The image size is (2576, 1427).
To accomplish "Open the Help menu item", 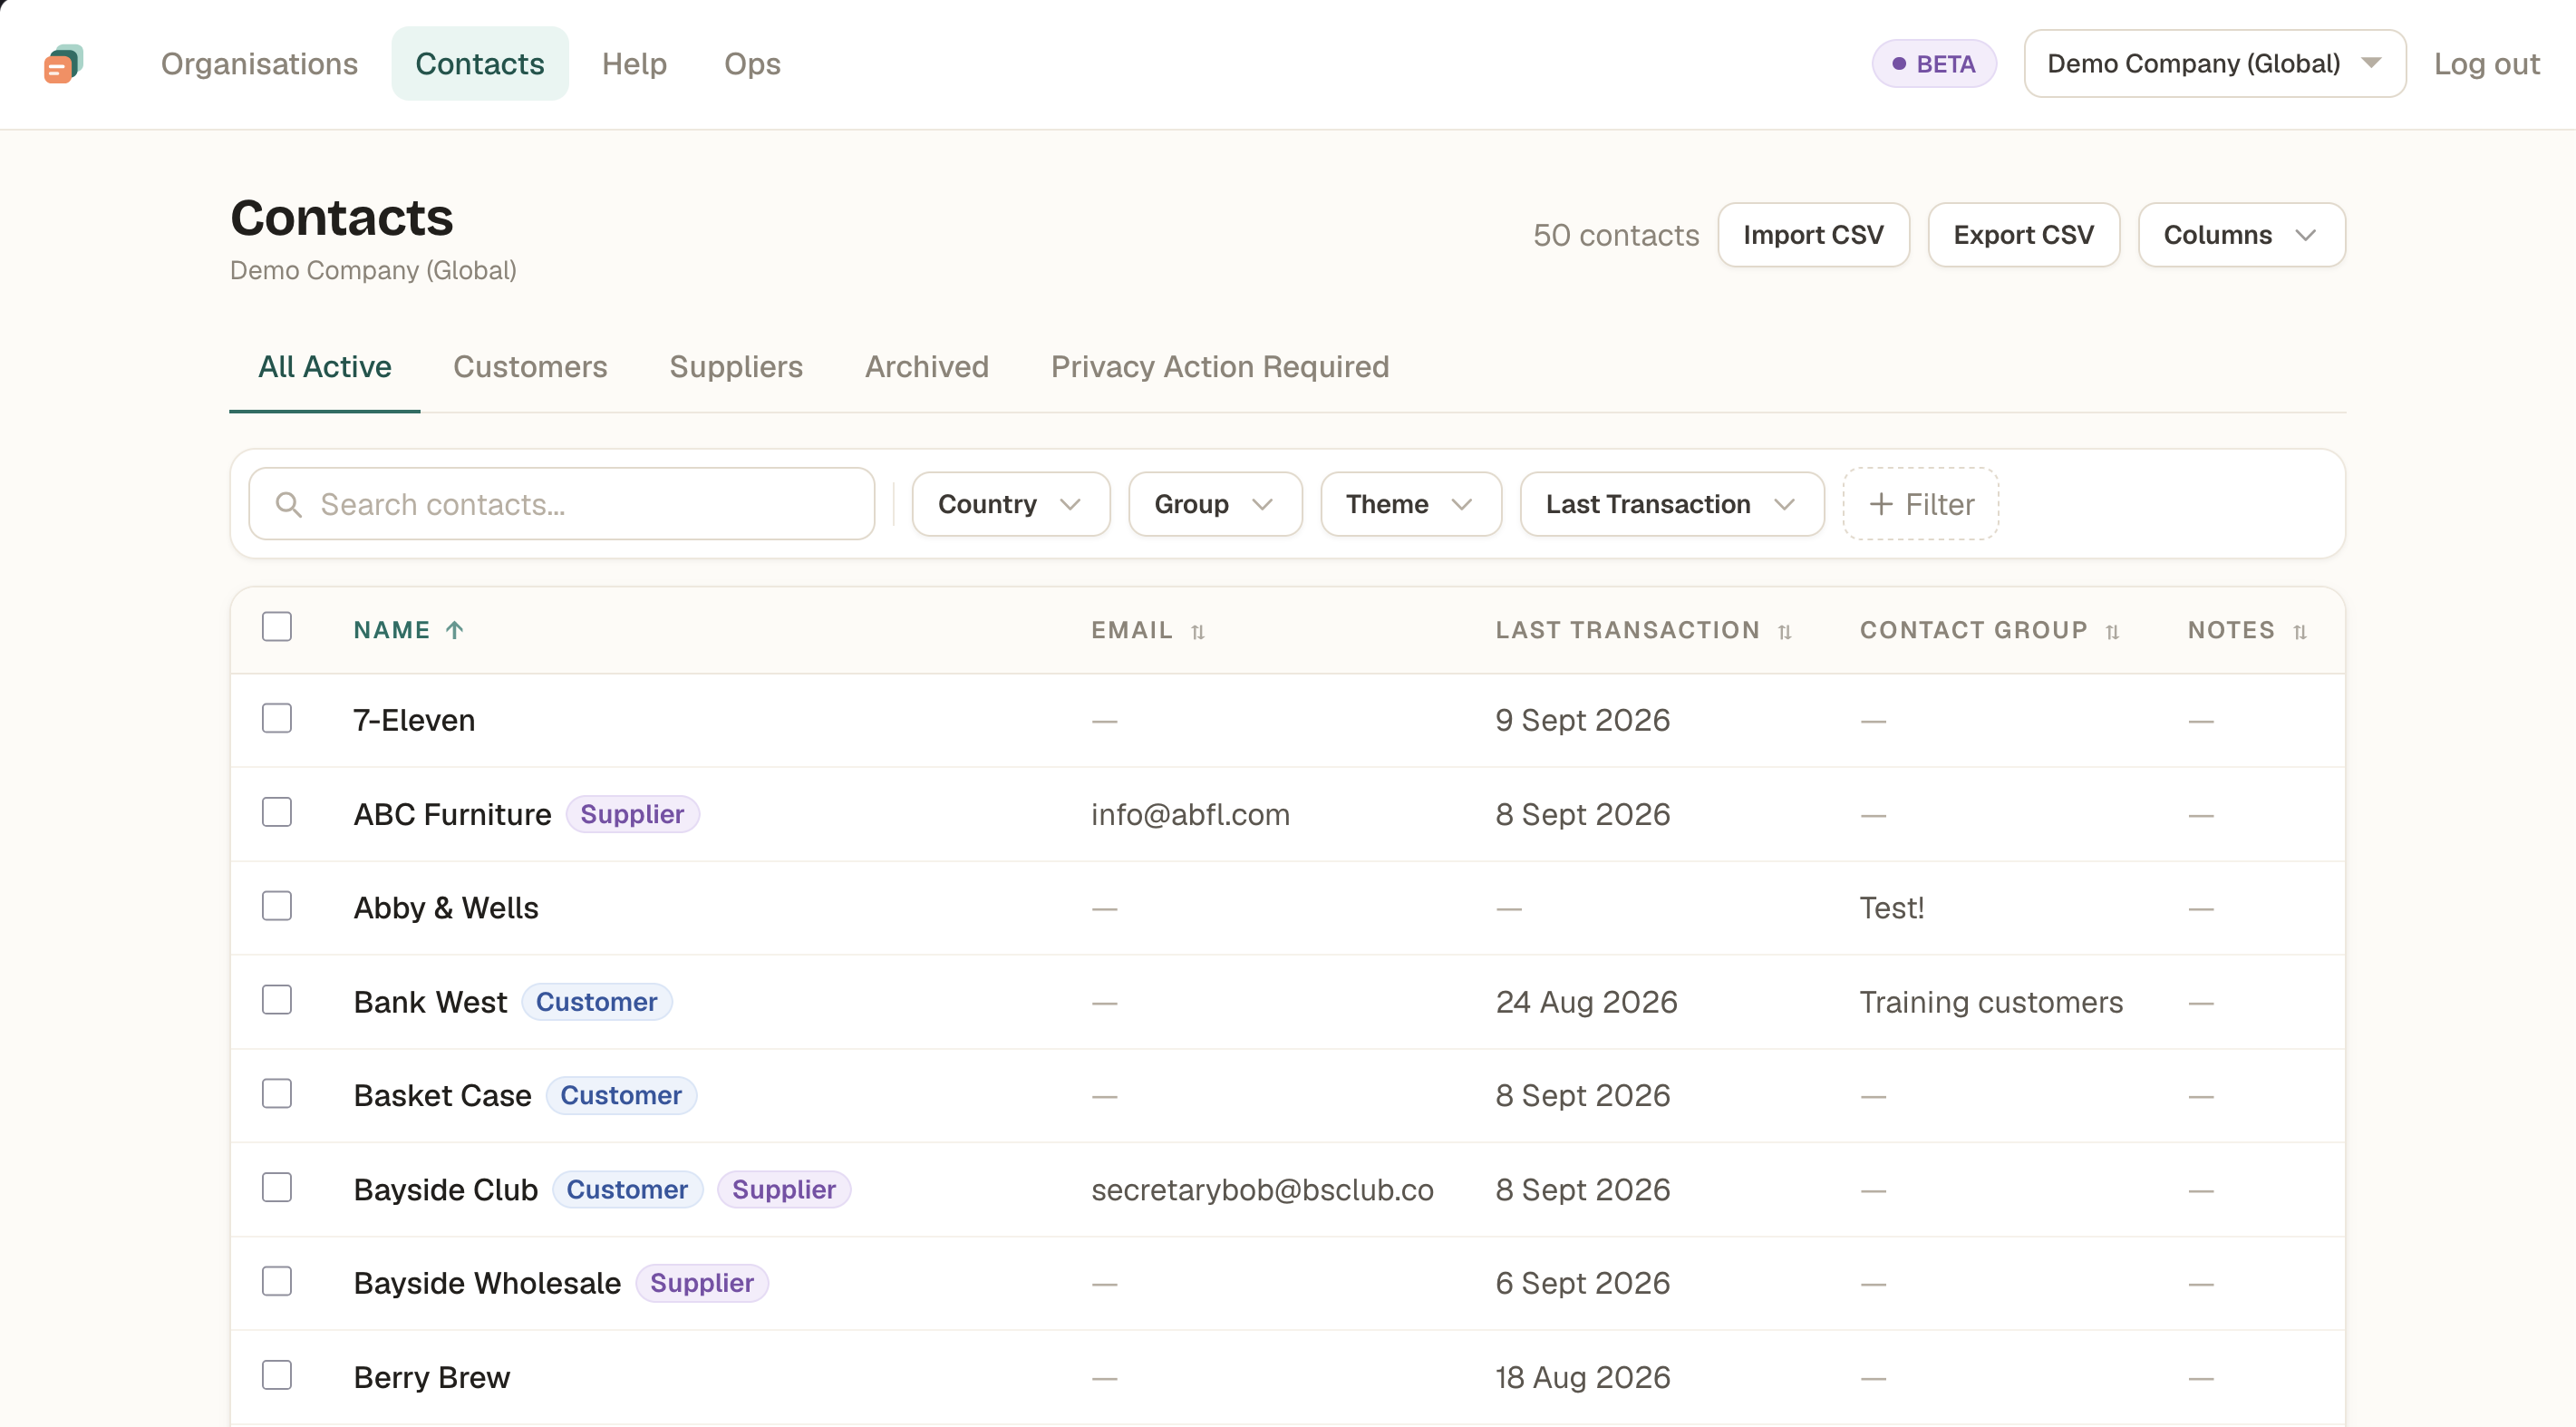I will (x=634, y=64).
